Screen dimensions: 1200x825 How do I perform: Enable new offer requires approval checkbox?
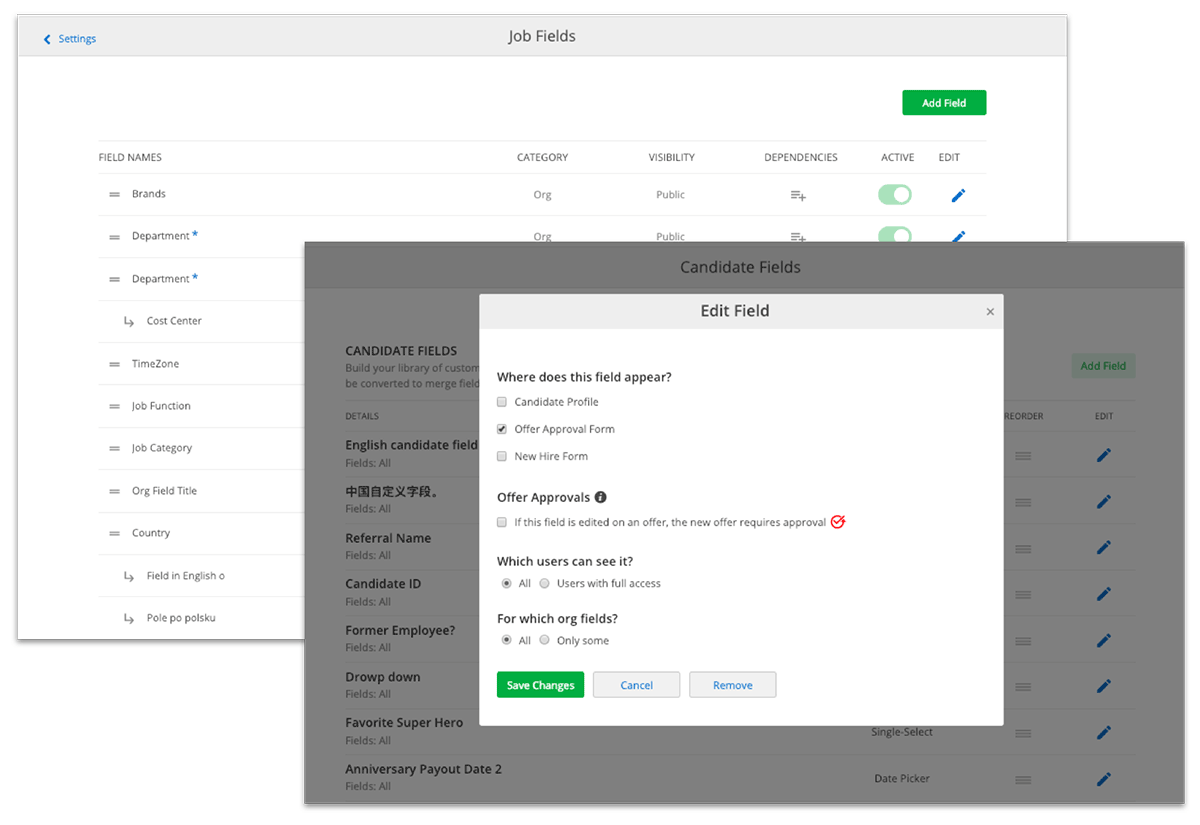pyautogui.click(x=502, y=522)
